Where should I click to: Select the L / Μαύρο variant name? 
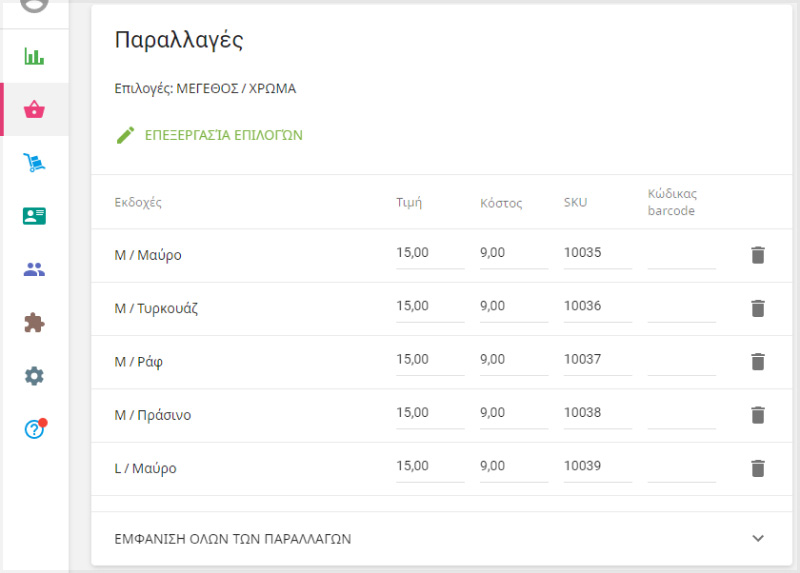(x=145, y=468)
